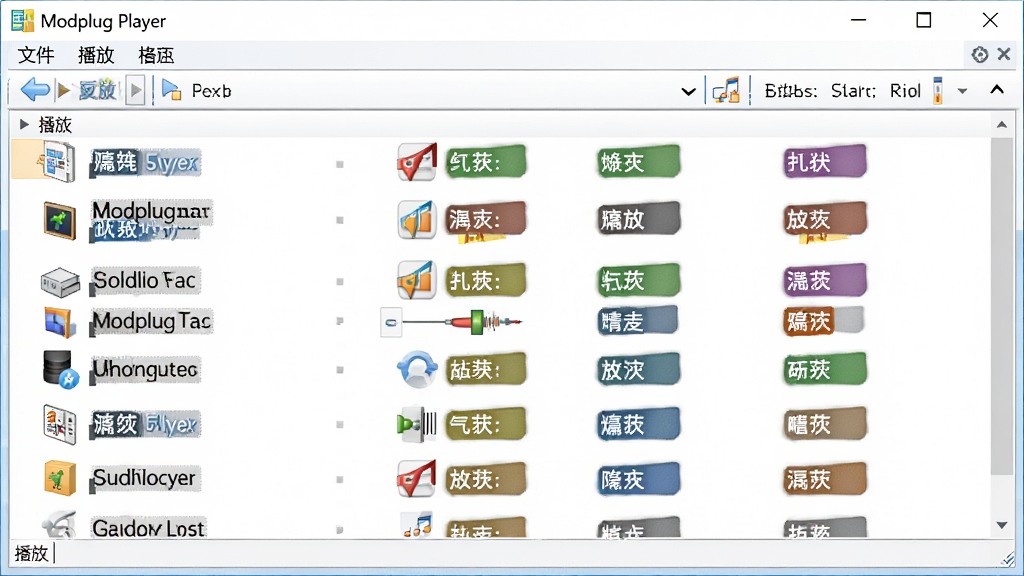The height and width of the screenshot is (576, 1024).
Task: Click the "Start:" label in the toolbar
Action: point(853,91)
